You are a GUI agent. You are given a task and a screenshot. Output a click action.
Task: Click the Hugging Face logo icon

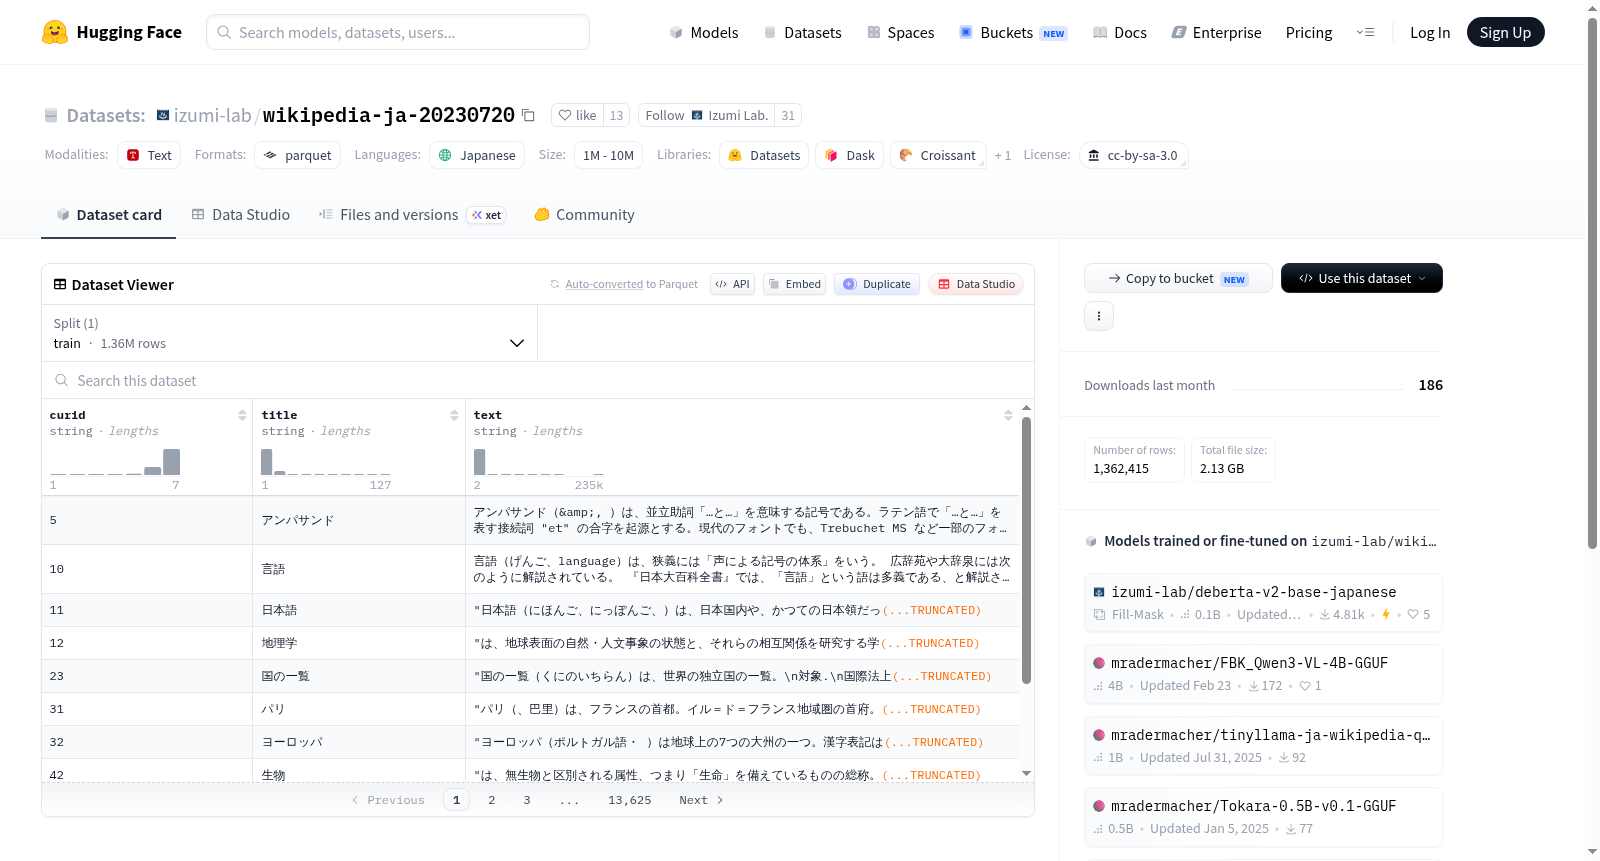tap(55, 32)
